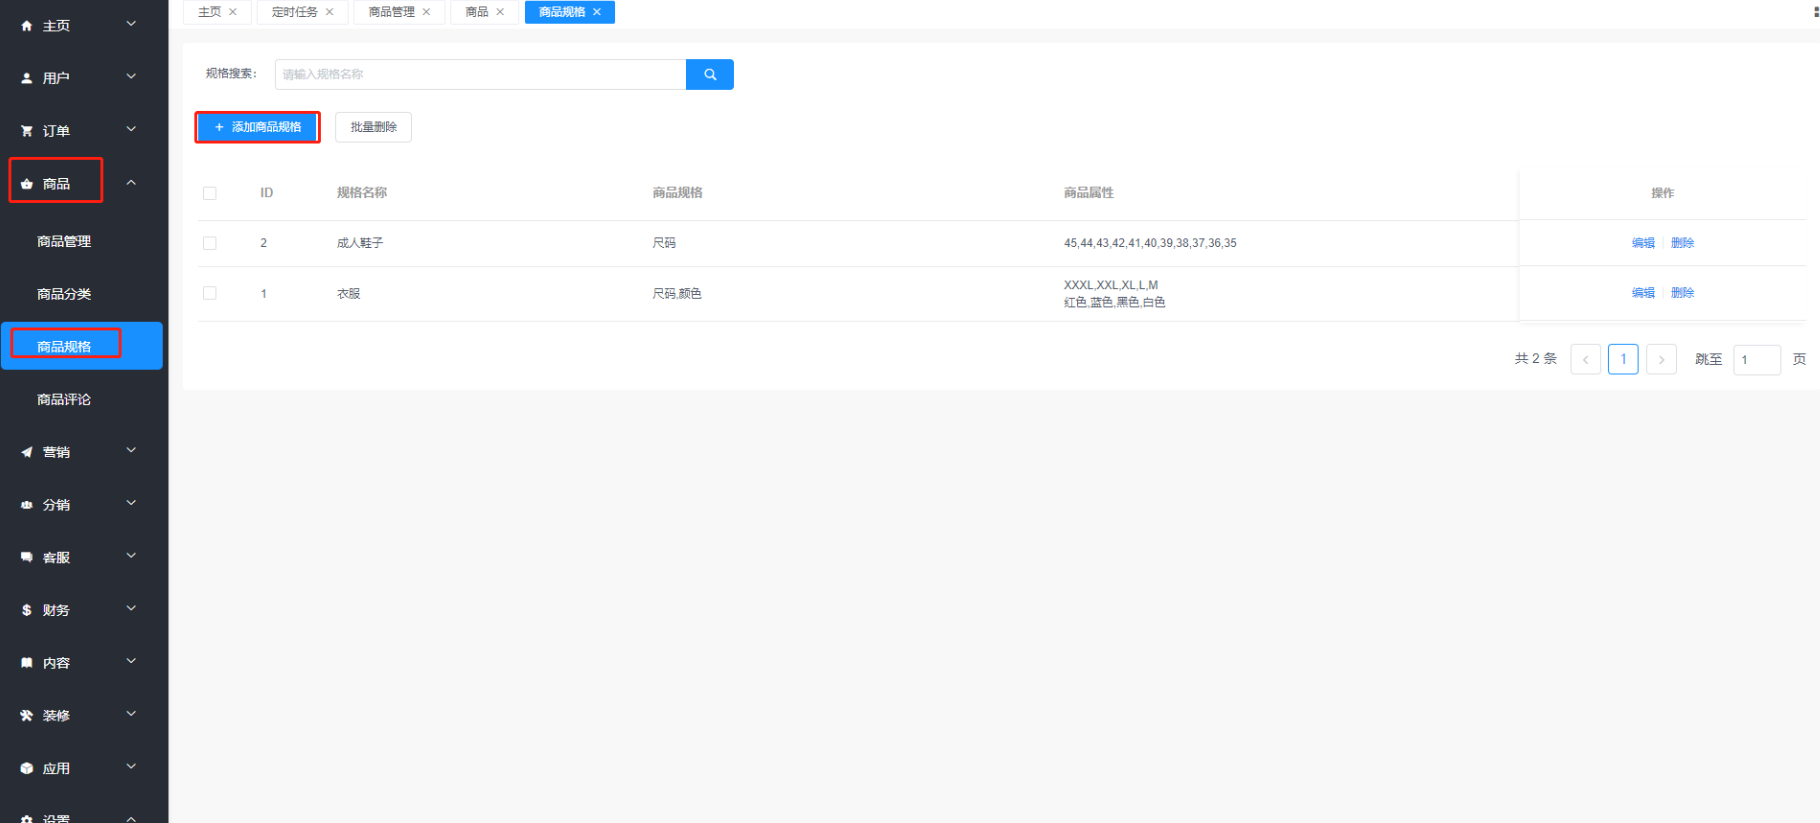Expand the 分销 sidebar menu arrow
Screen dimensions: 1820x823
pos(131,504)
